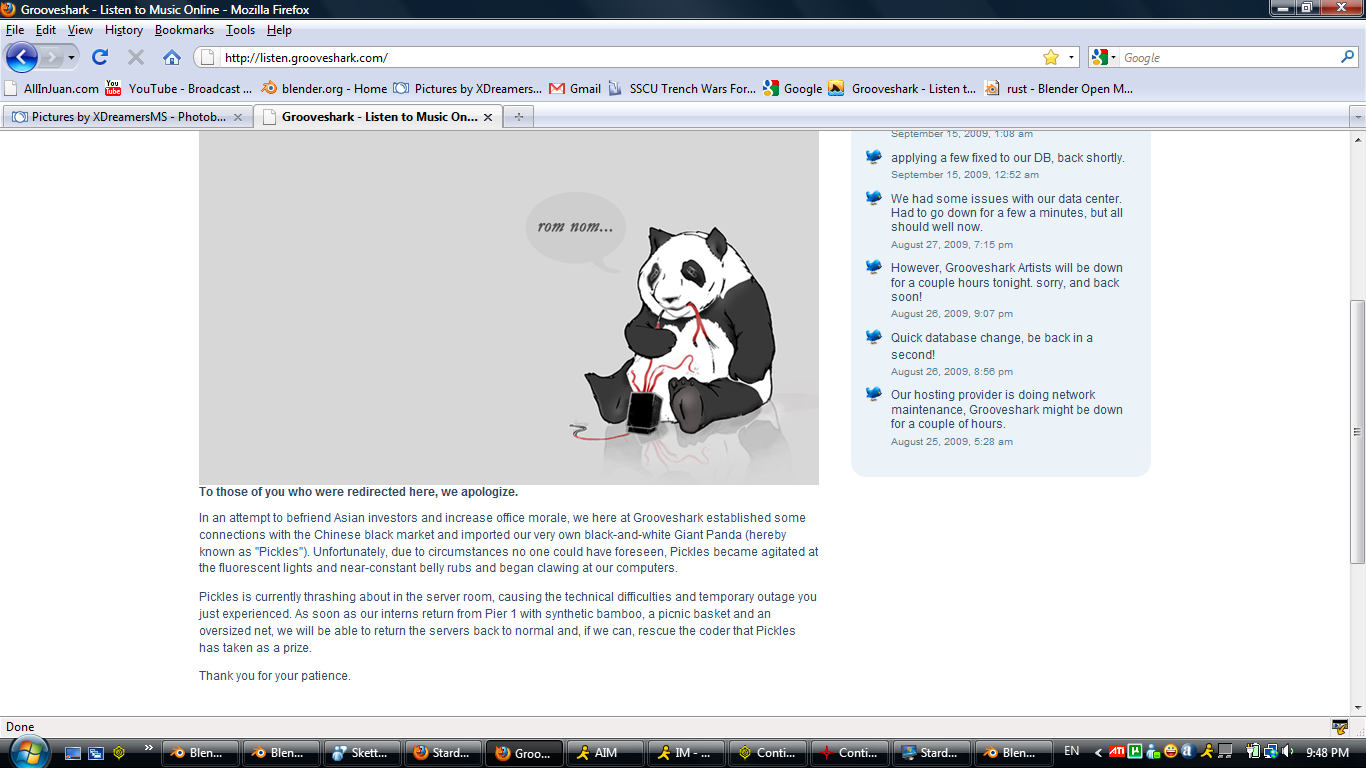This screenshot has height=768, width=1366.
Task: Open the rust - Blender Open M... bookmark
Action: coord(1058,88)
